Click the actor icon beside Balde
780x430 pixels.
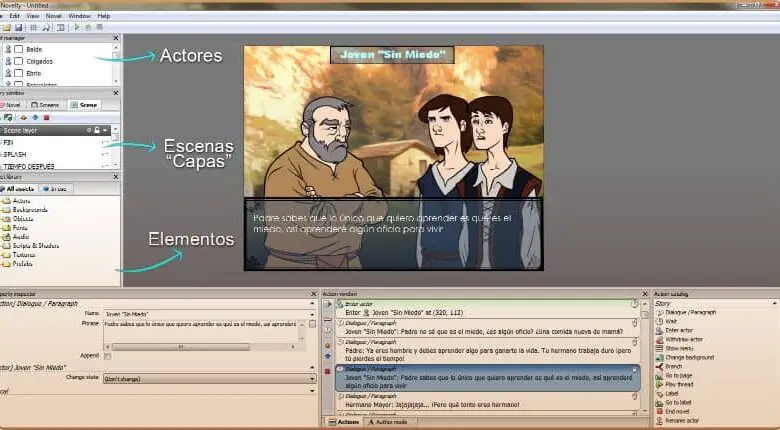click(x=8, y=49)
